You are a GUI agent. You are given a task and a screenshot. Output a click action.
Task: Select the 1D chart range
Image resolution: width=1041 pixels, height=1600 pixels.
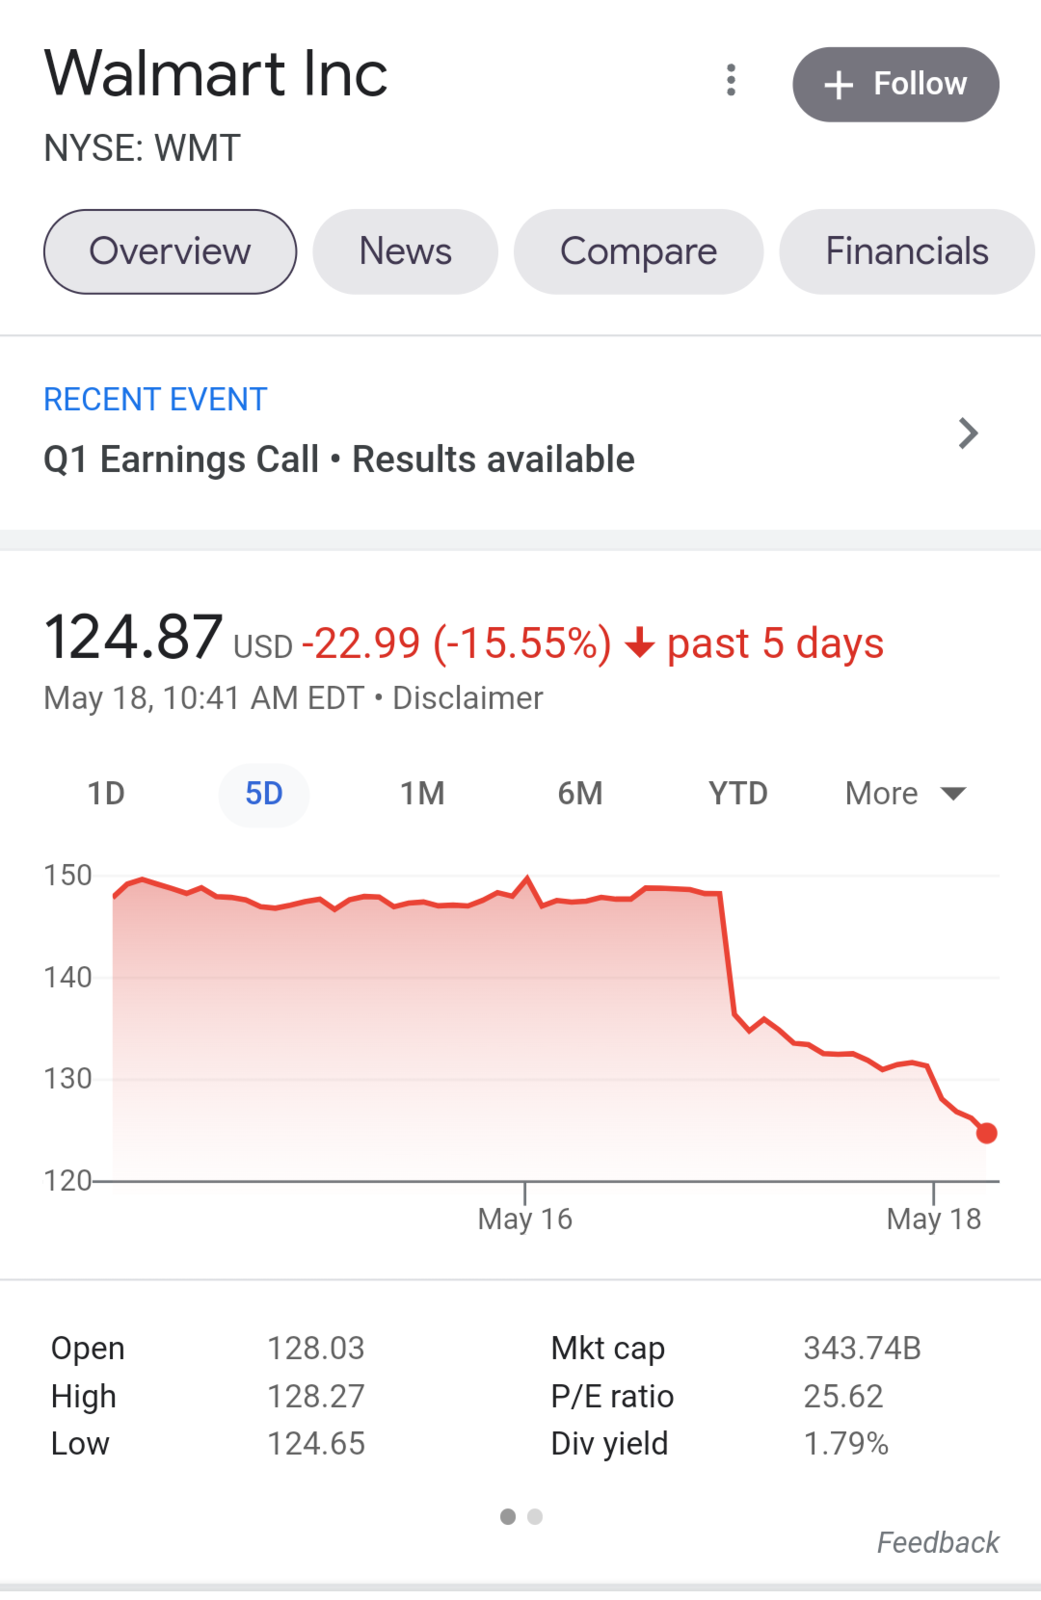106,794
